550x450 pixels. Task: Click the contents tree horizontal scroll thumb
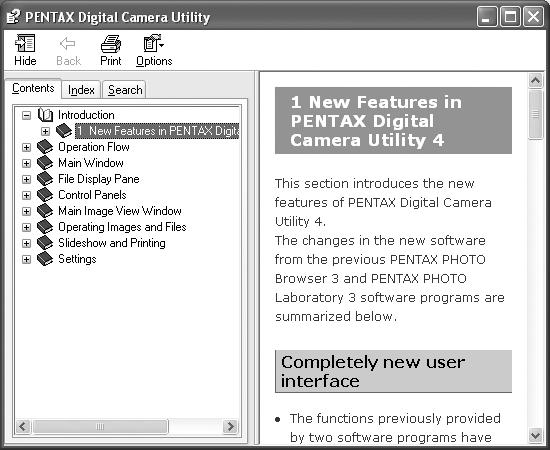(x=100, y=427)
